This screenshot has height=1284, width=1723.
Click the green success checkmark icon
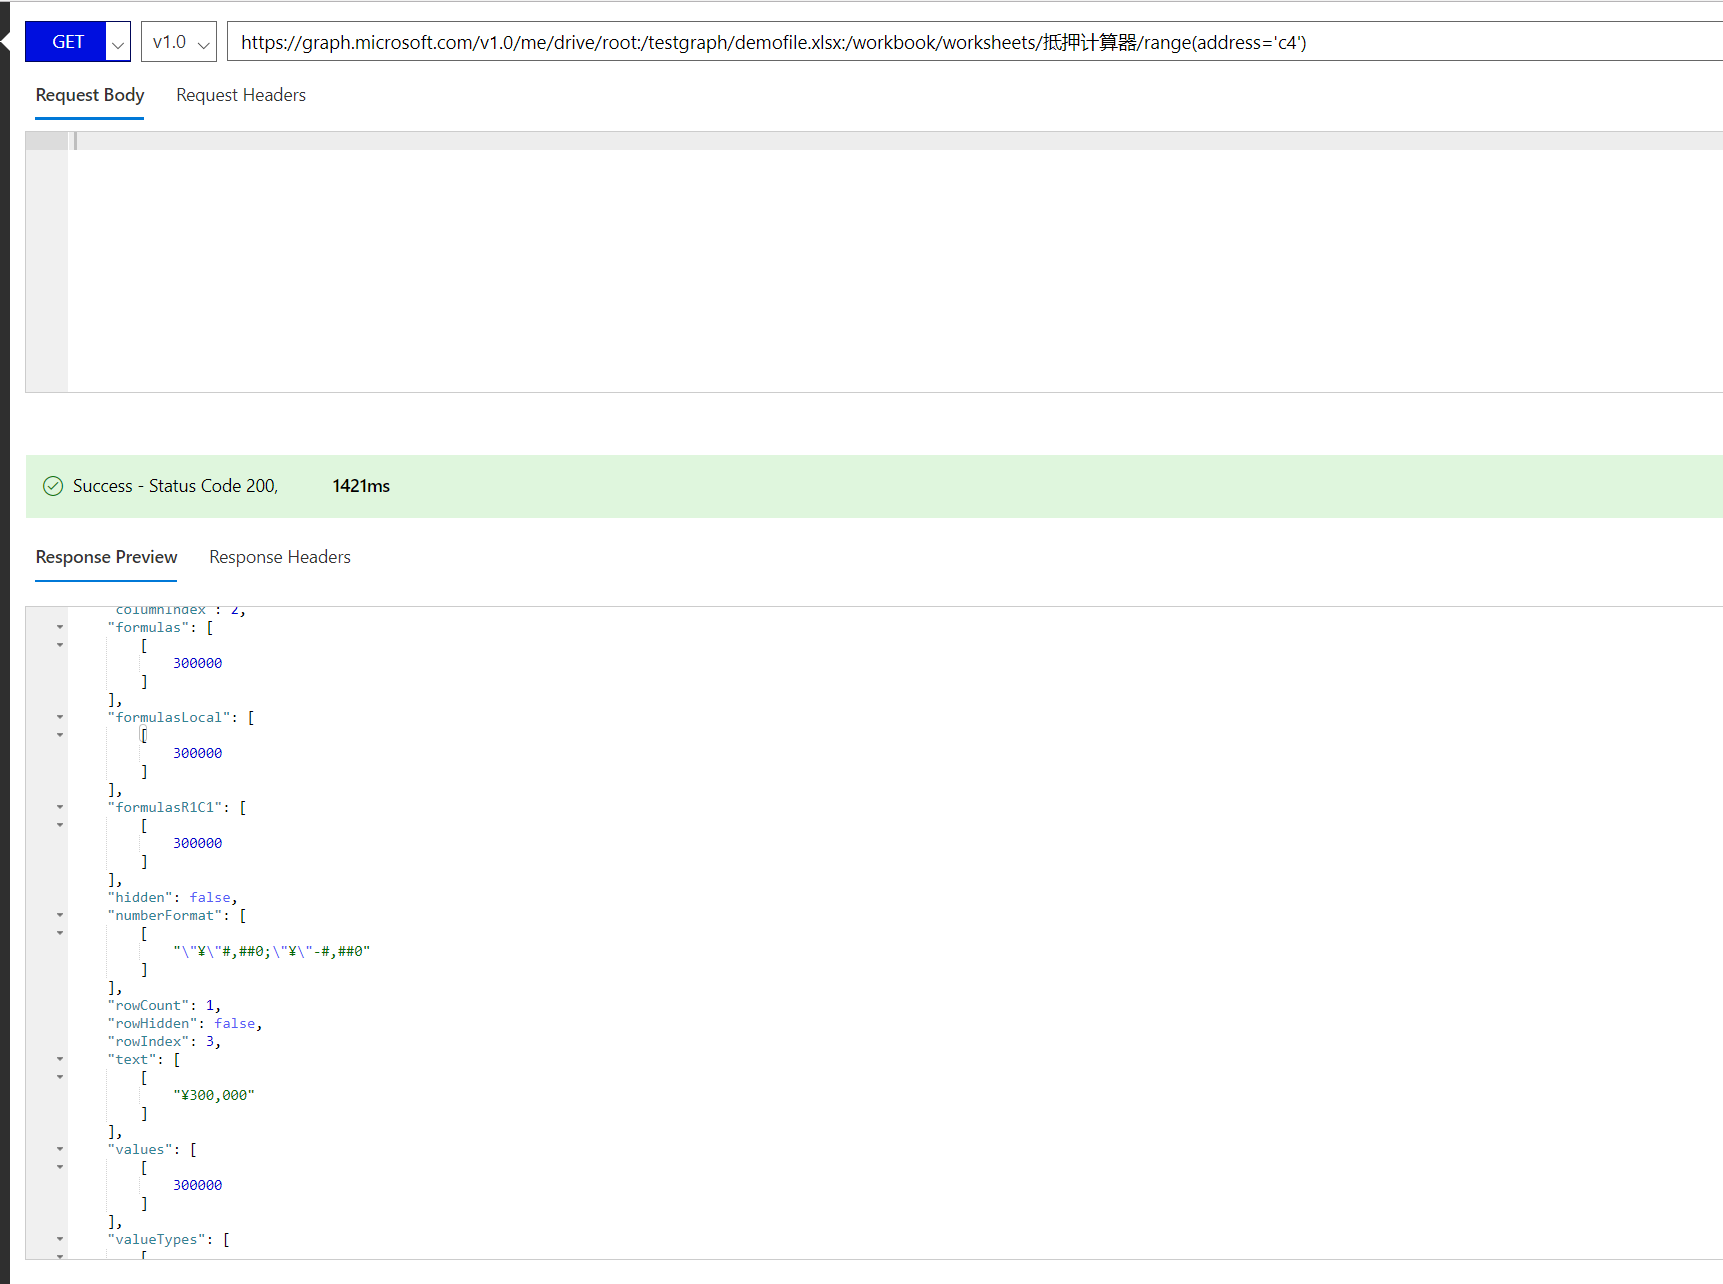[x=53, y=486]
